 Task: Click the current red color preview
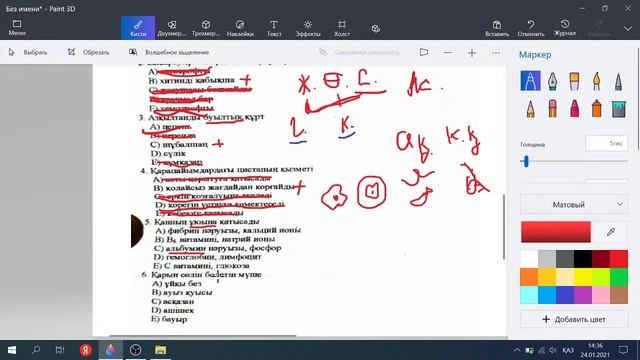pyautogui.click(x=556, y=232)
